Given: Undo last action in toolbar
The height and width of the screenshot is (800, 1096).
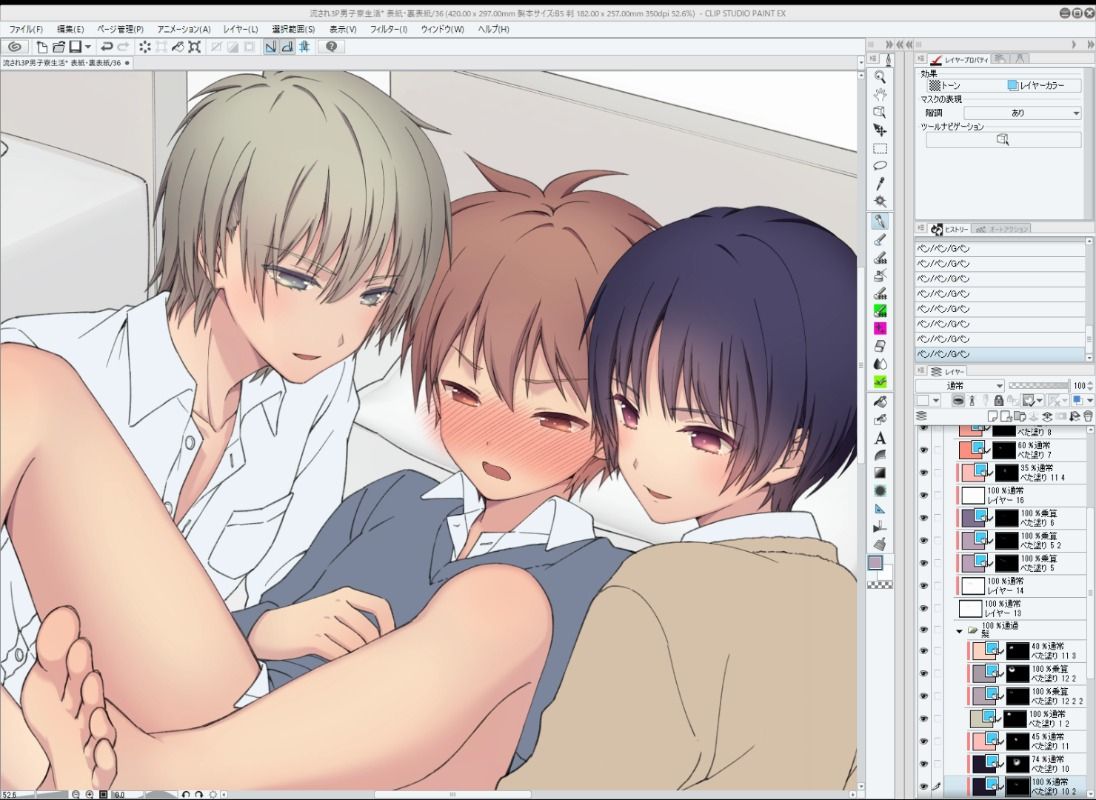Looking at the screenshot, I should coord(106,47).
